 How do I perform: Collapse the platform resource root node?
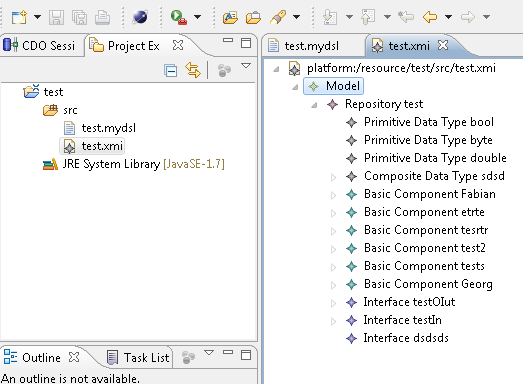[x=276, y=69]
